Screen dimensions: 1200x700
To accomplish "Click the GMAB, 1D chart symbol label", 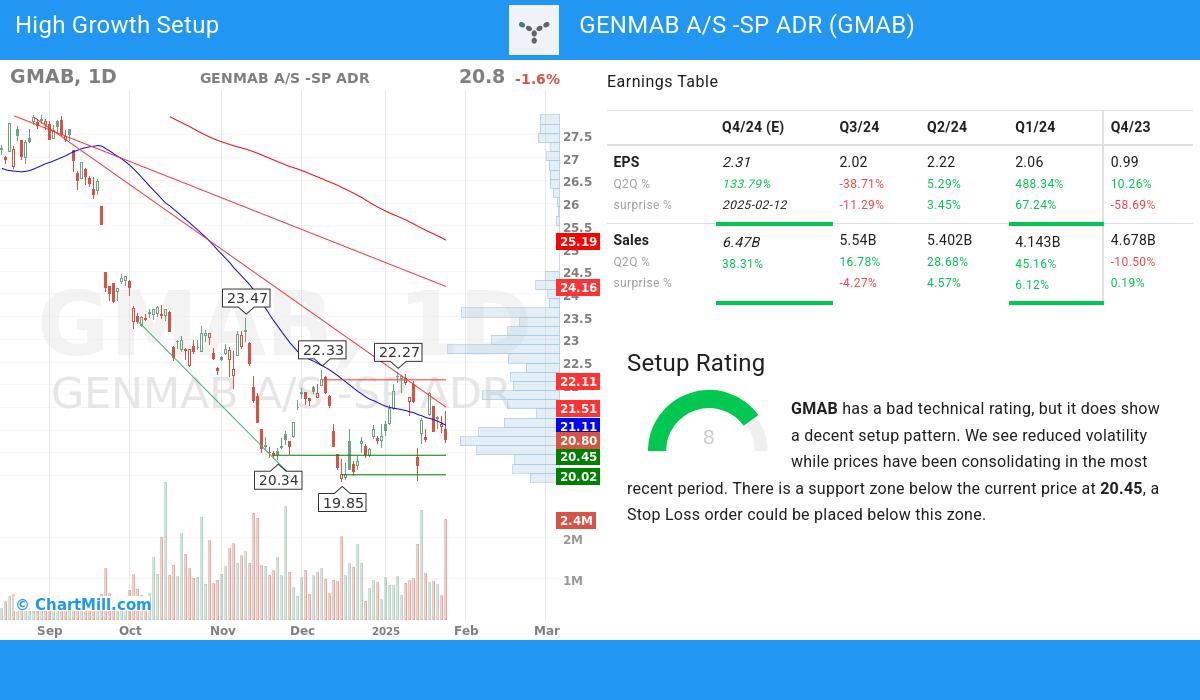I will pyautogui.click(x=63, y=77).
